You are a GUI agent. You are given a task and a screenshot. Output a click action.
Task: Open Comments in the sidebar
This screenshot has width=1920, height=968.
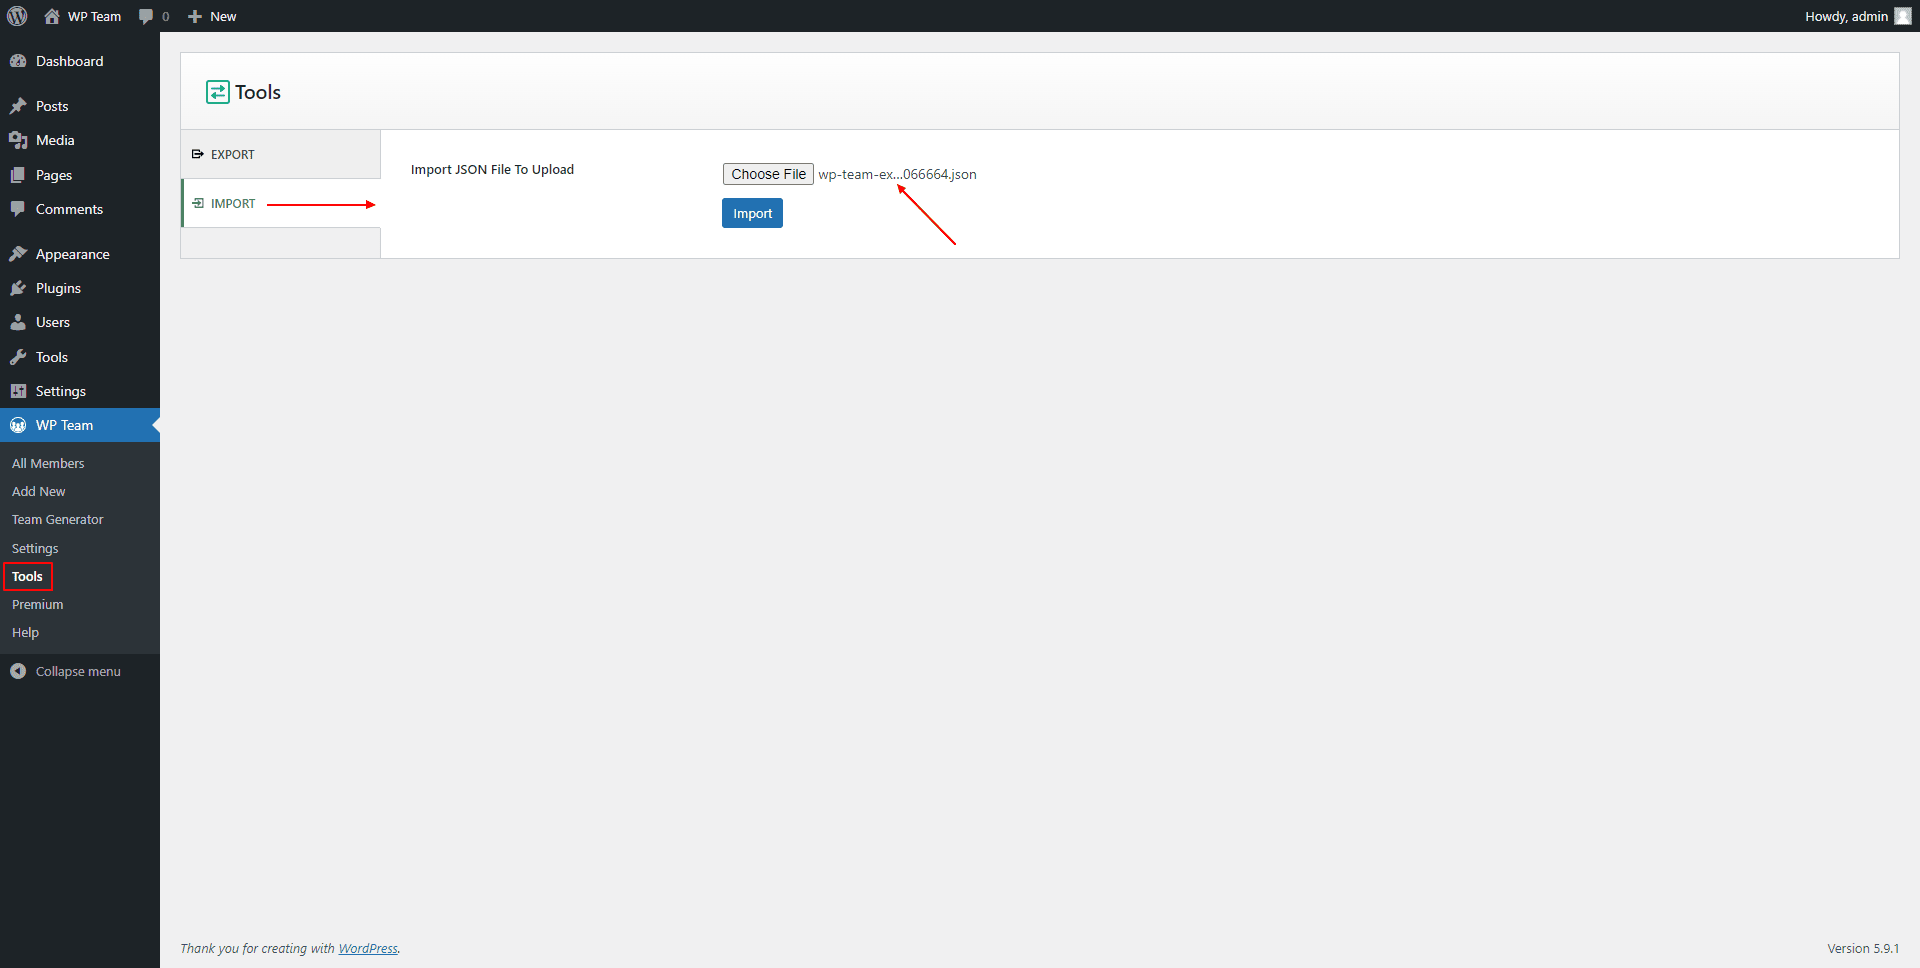coord(80,209)
